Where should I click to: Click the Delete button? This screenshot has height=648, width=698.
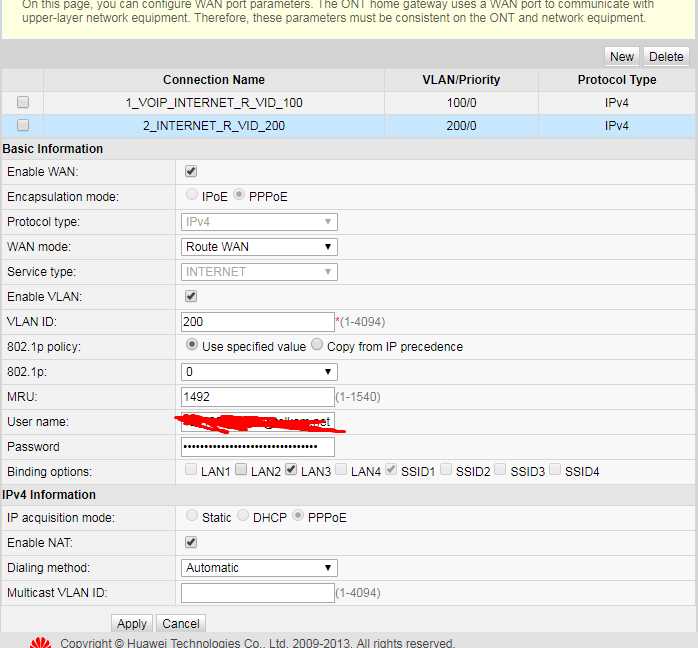point(666,57)
